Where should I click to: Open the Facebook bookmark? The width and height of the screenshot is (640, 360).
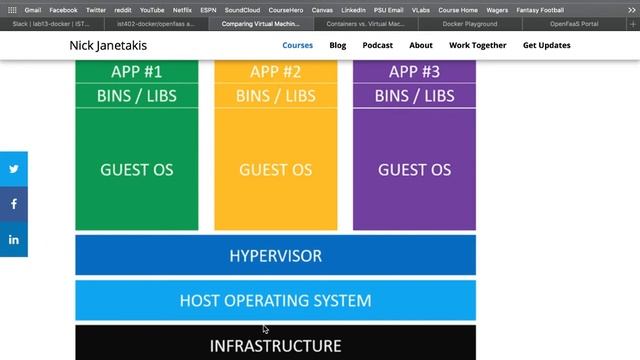(63, 10)
